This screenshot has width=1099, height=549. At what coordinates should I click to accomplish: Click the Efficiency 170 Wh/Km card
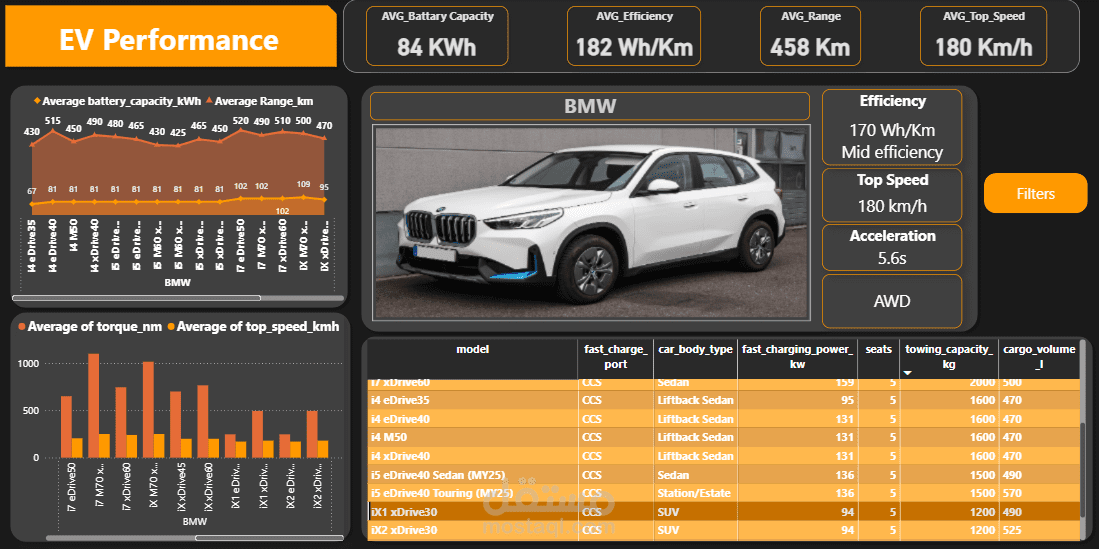point(892,127)
